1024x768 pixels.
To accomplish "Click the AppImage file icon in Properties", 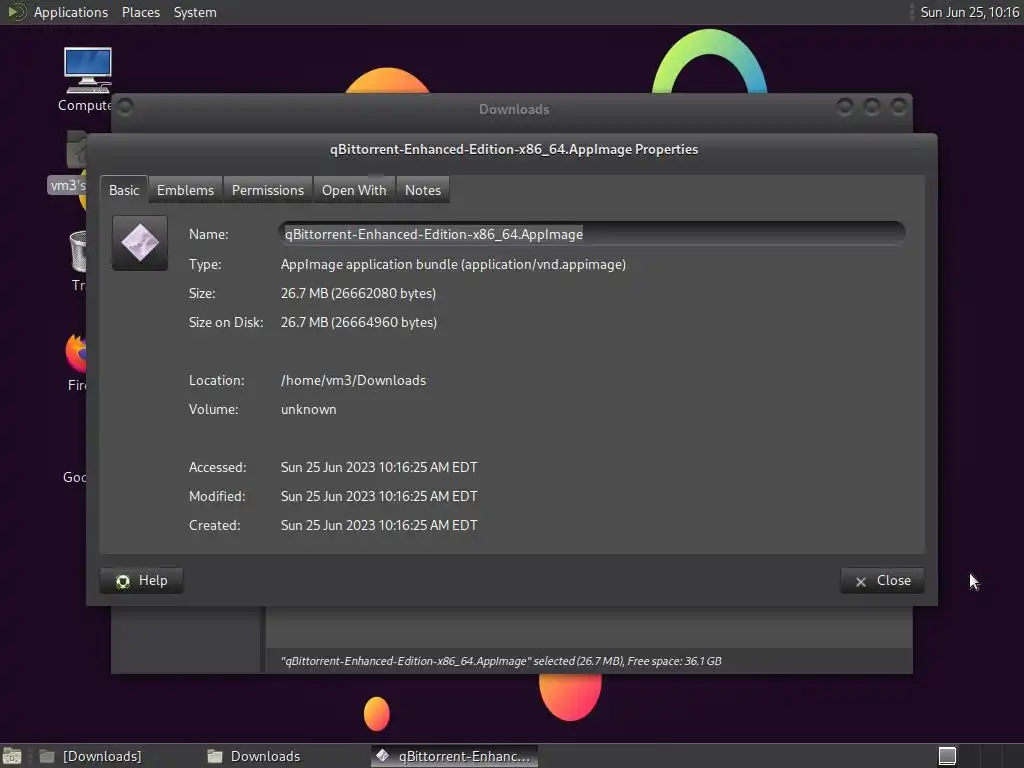I will (140, 243).
